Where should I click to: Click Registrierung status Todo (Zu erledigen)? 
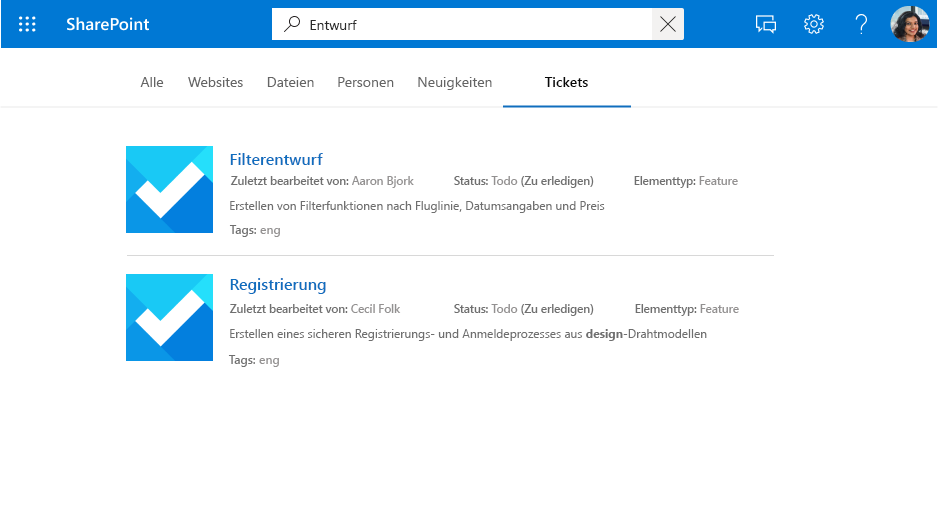tap(523, 309)
